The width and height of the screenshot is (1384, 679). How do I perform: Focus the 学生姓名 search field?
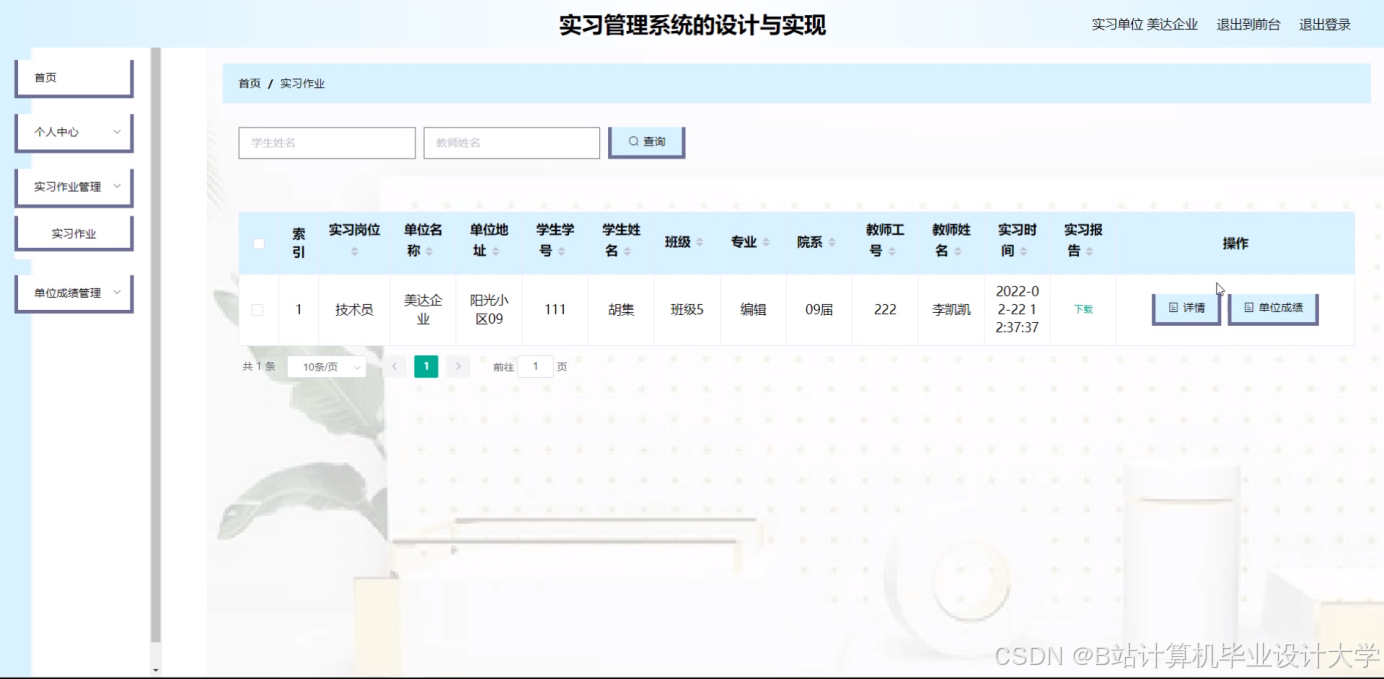pyautogui.click(x=327, y=143)
